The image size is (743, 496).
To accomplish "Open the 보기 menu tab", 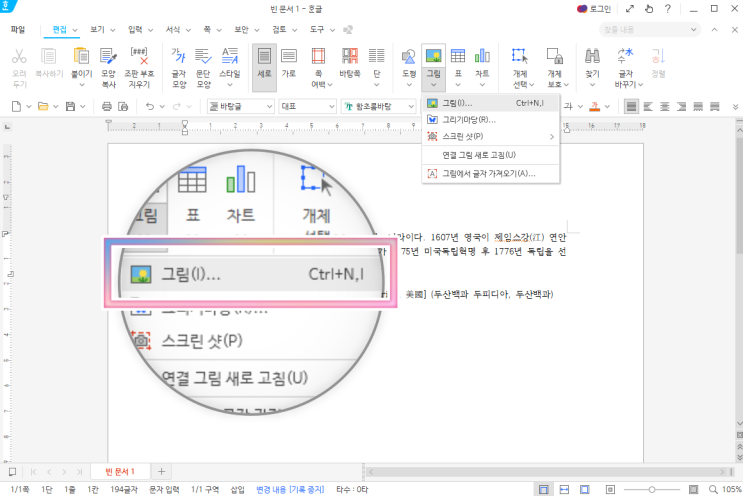I will (98, 29).
